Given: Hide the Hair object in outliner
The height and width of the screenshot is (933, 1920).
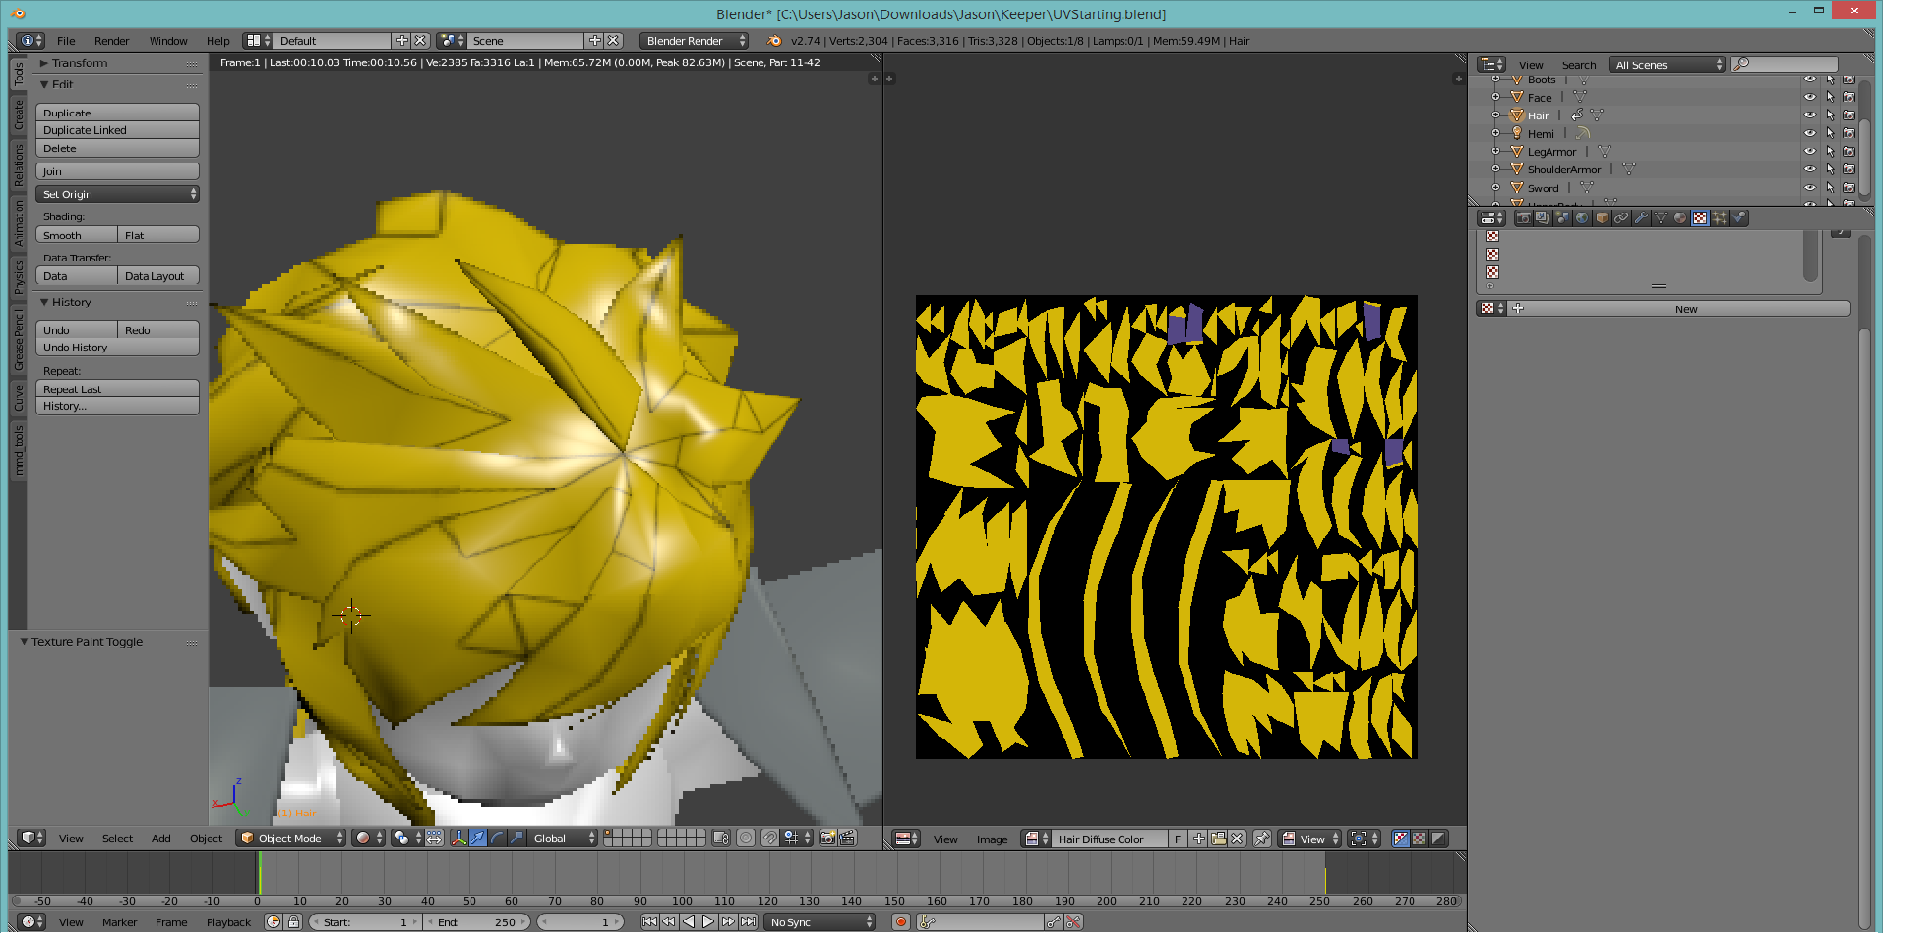Looking at the screenshot, I should [x=1810, y=115].
